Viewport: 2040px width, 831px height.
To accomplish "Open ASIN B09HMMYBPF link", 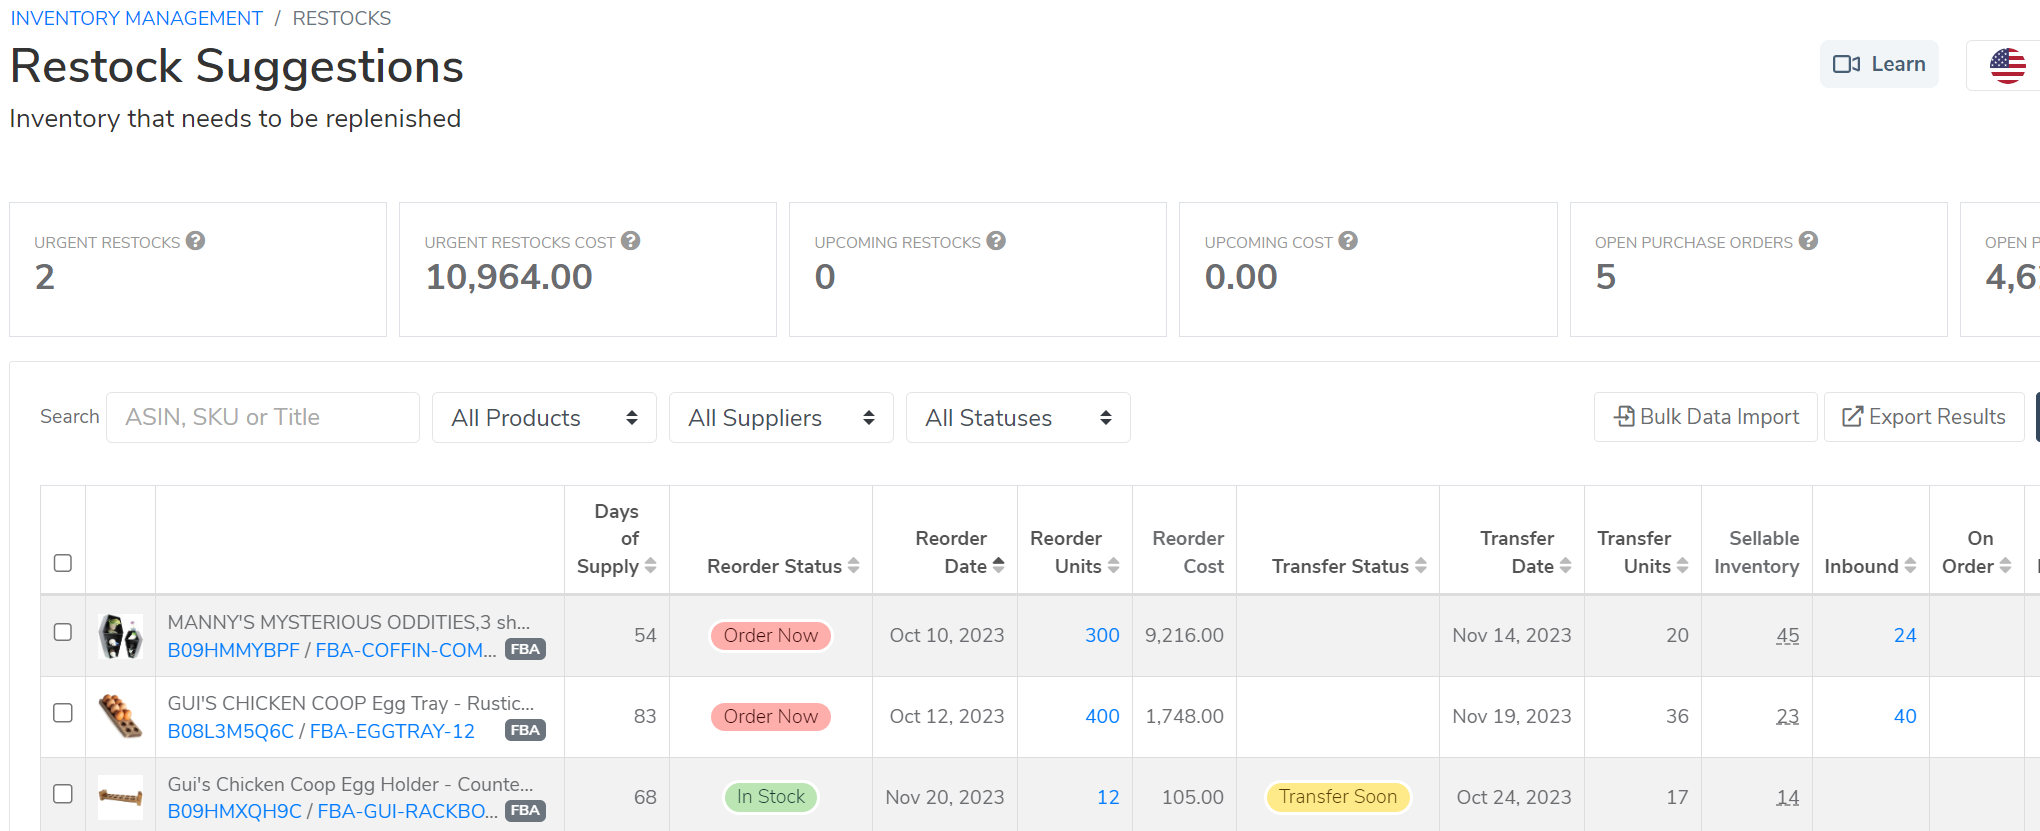I will point(234,650).
